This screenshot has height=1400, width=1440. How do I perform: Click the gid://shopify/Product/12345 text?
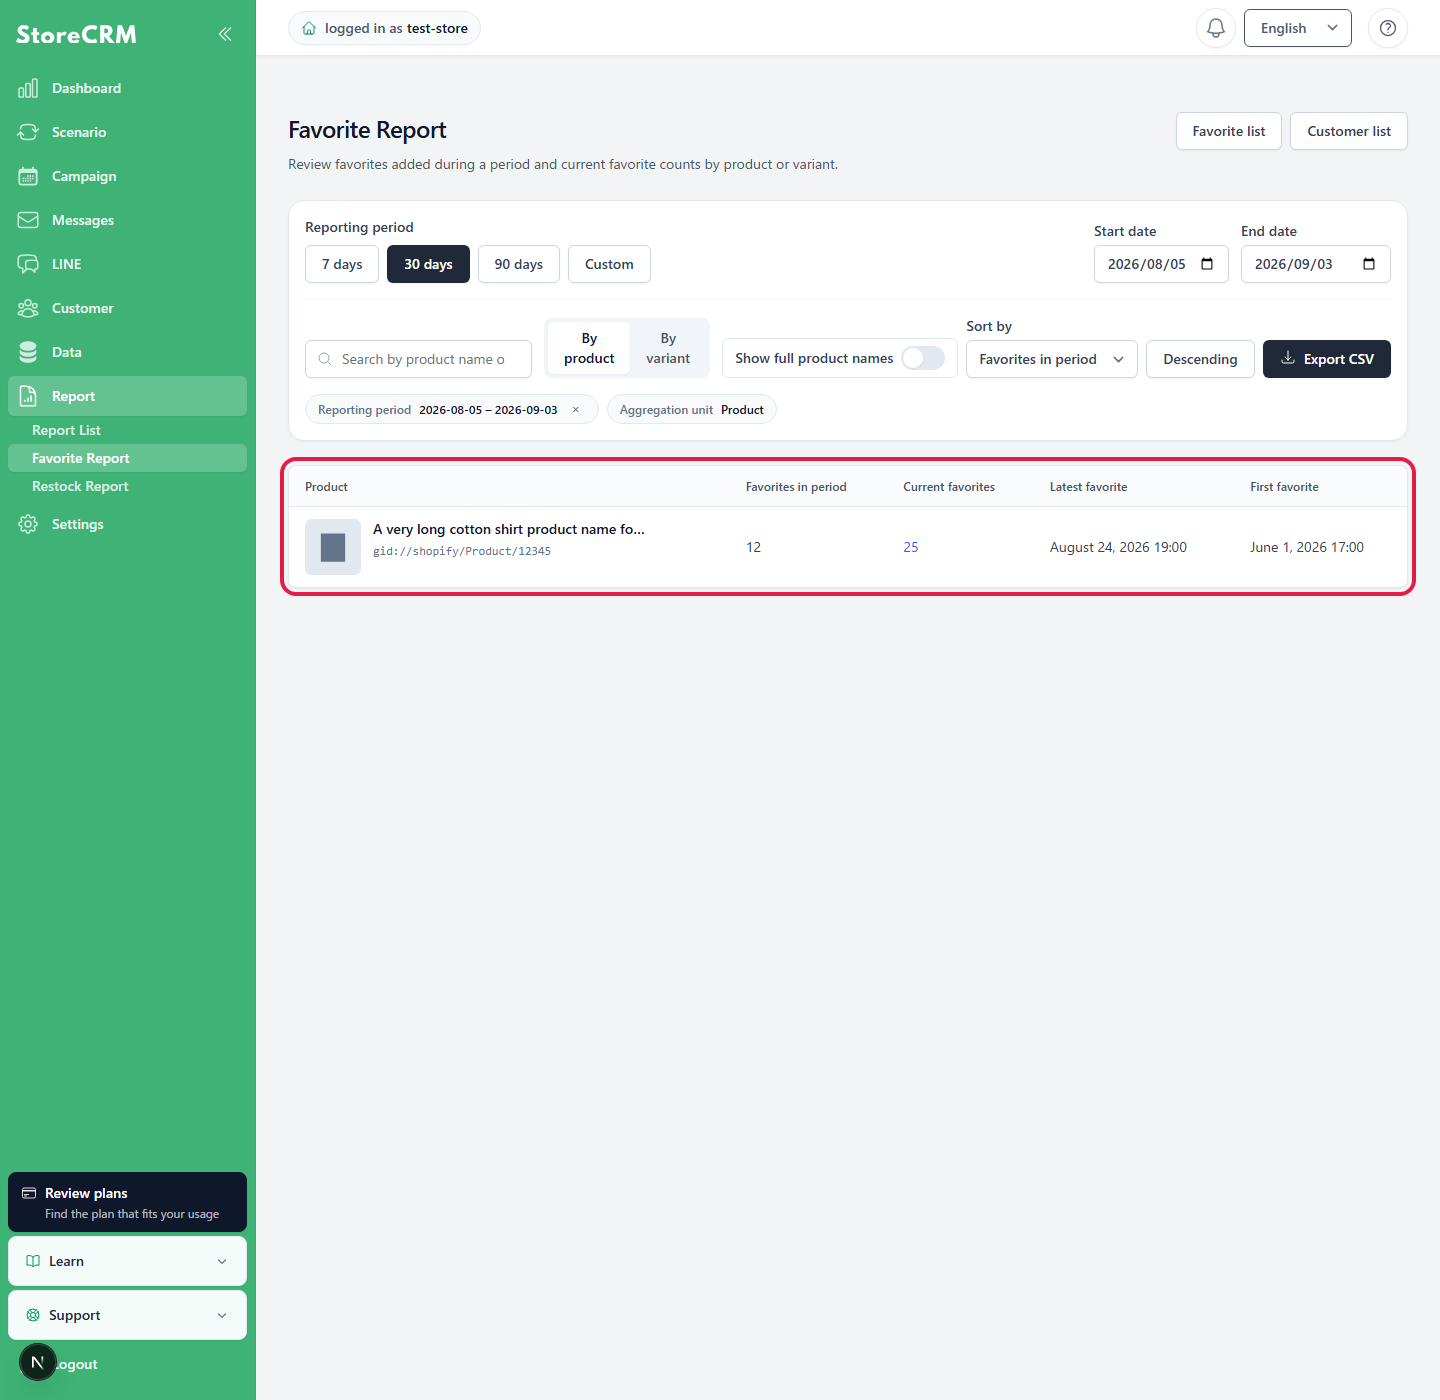(462, 551)
